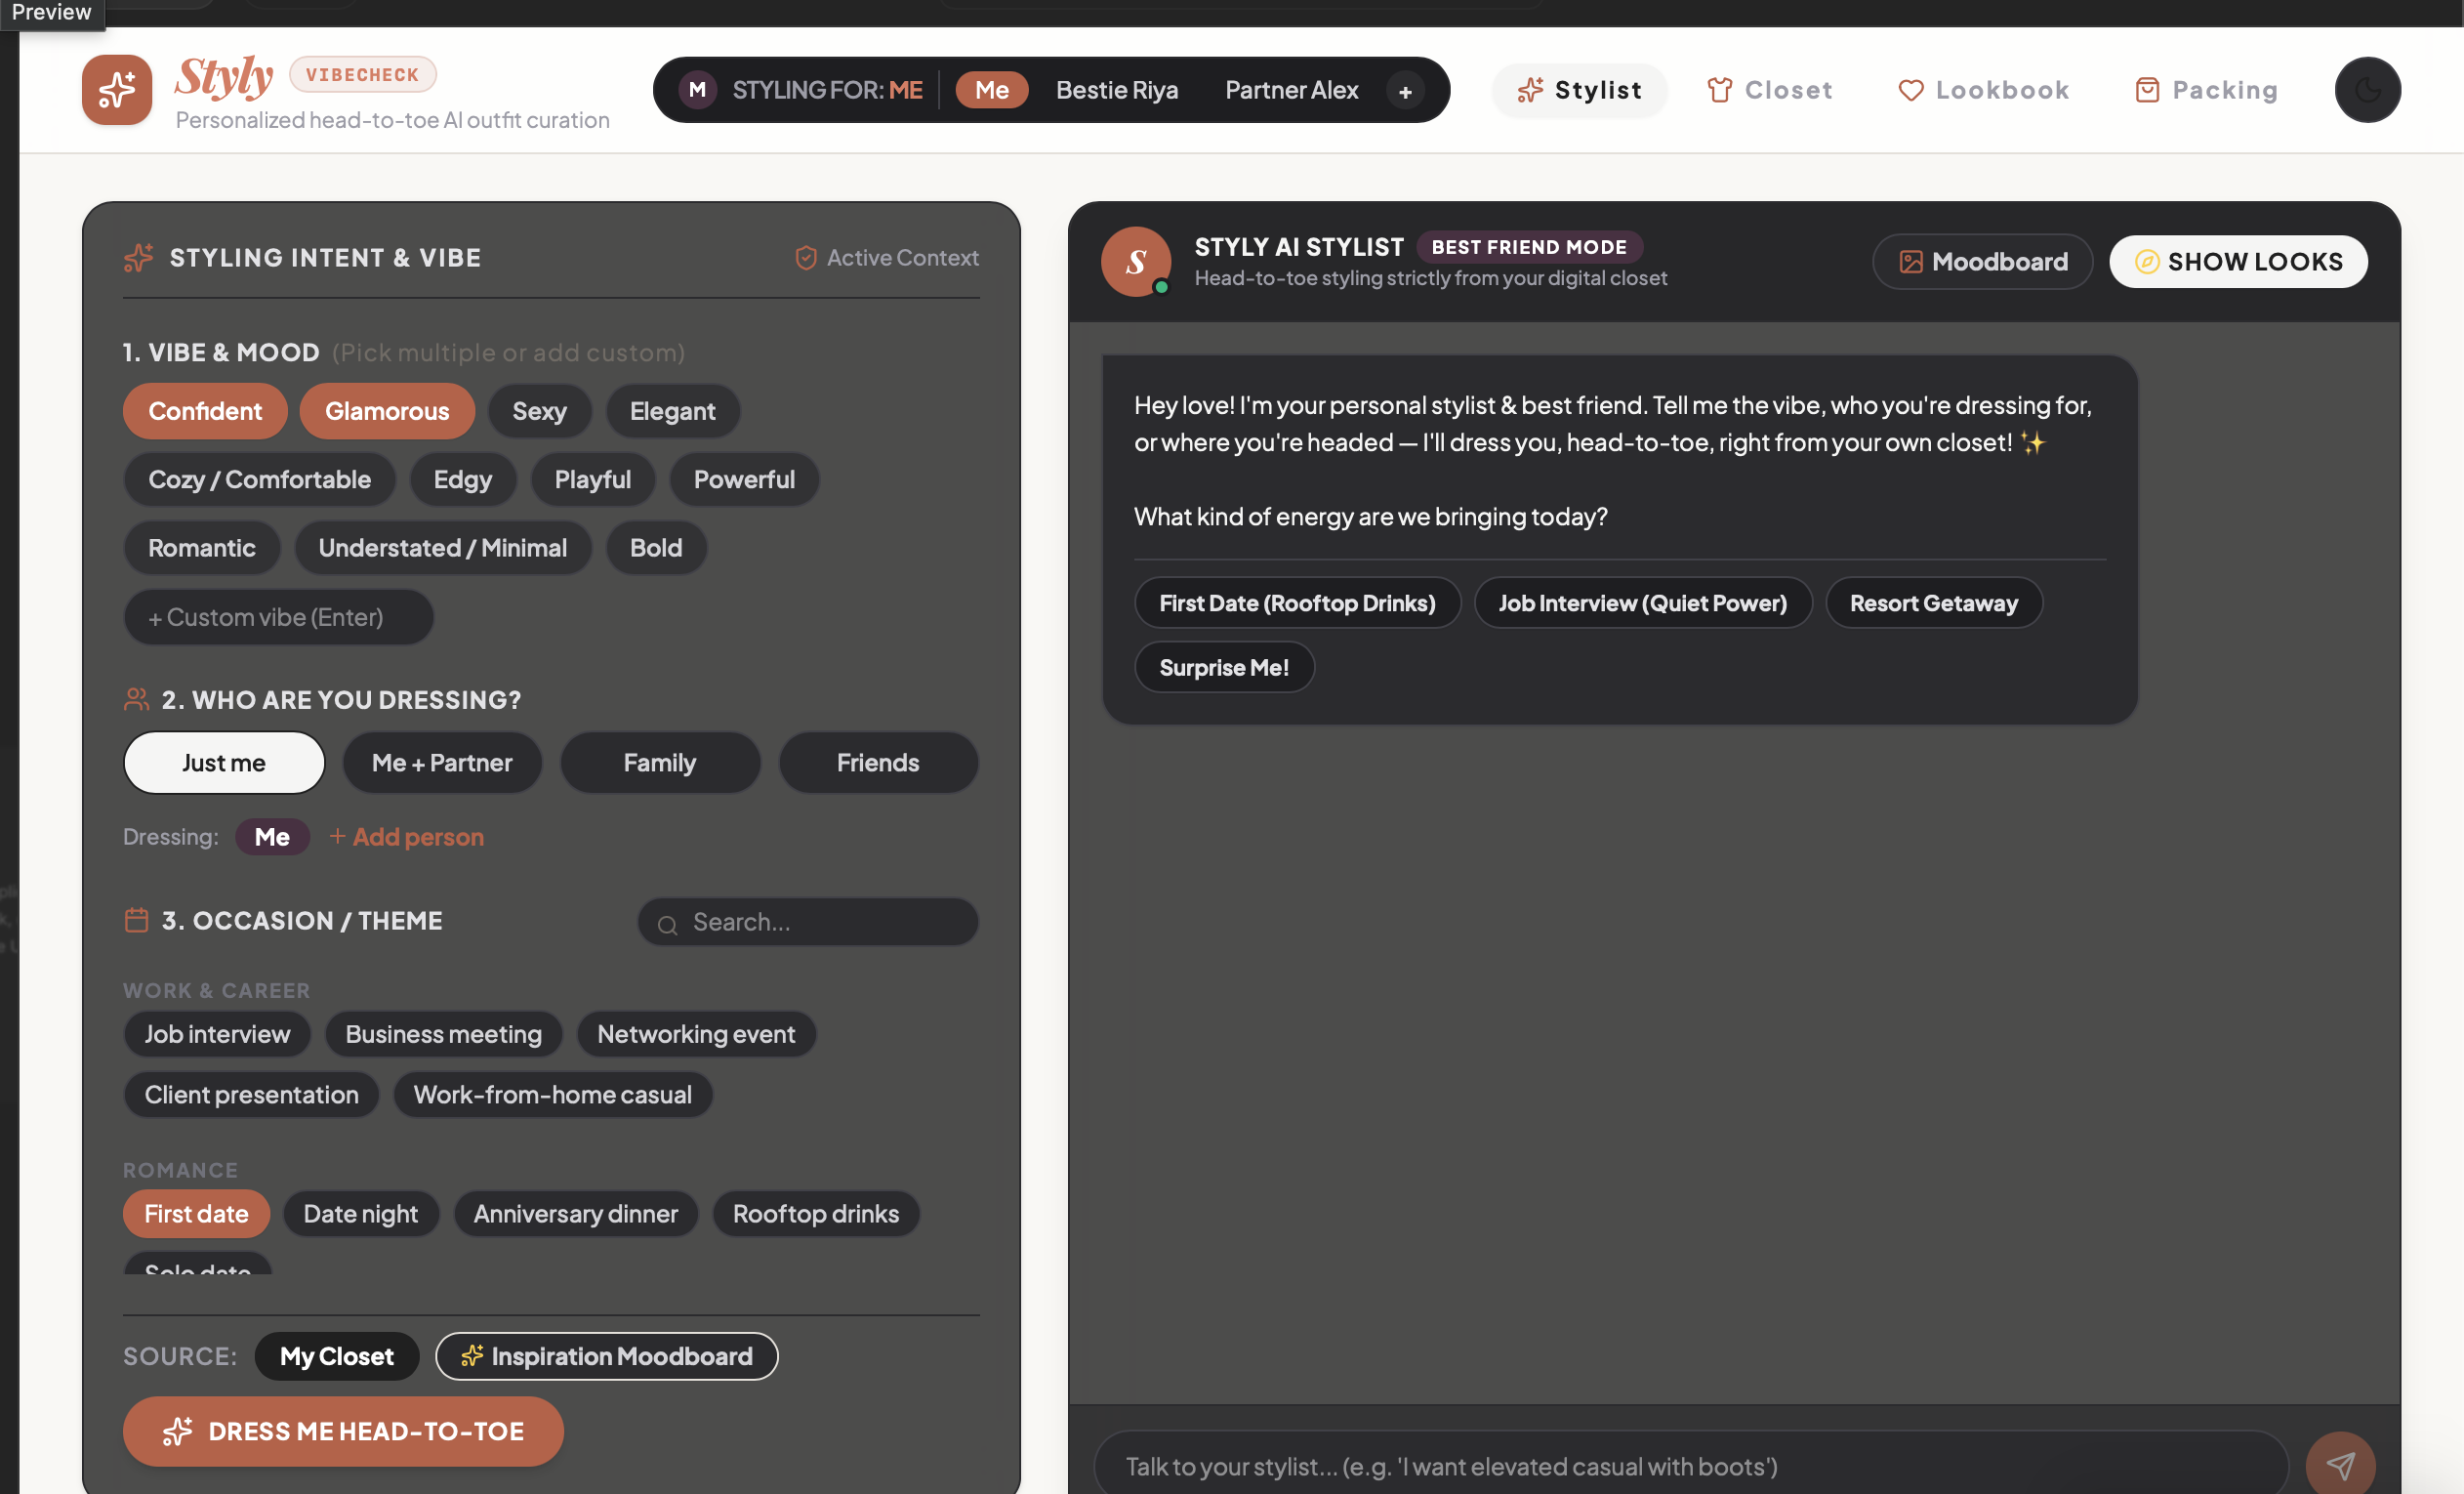Open the Moodboard button in chat header
This screenshot has width=2464, height=1494.
(x=1982, y=261)
